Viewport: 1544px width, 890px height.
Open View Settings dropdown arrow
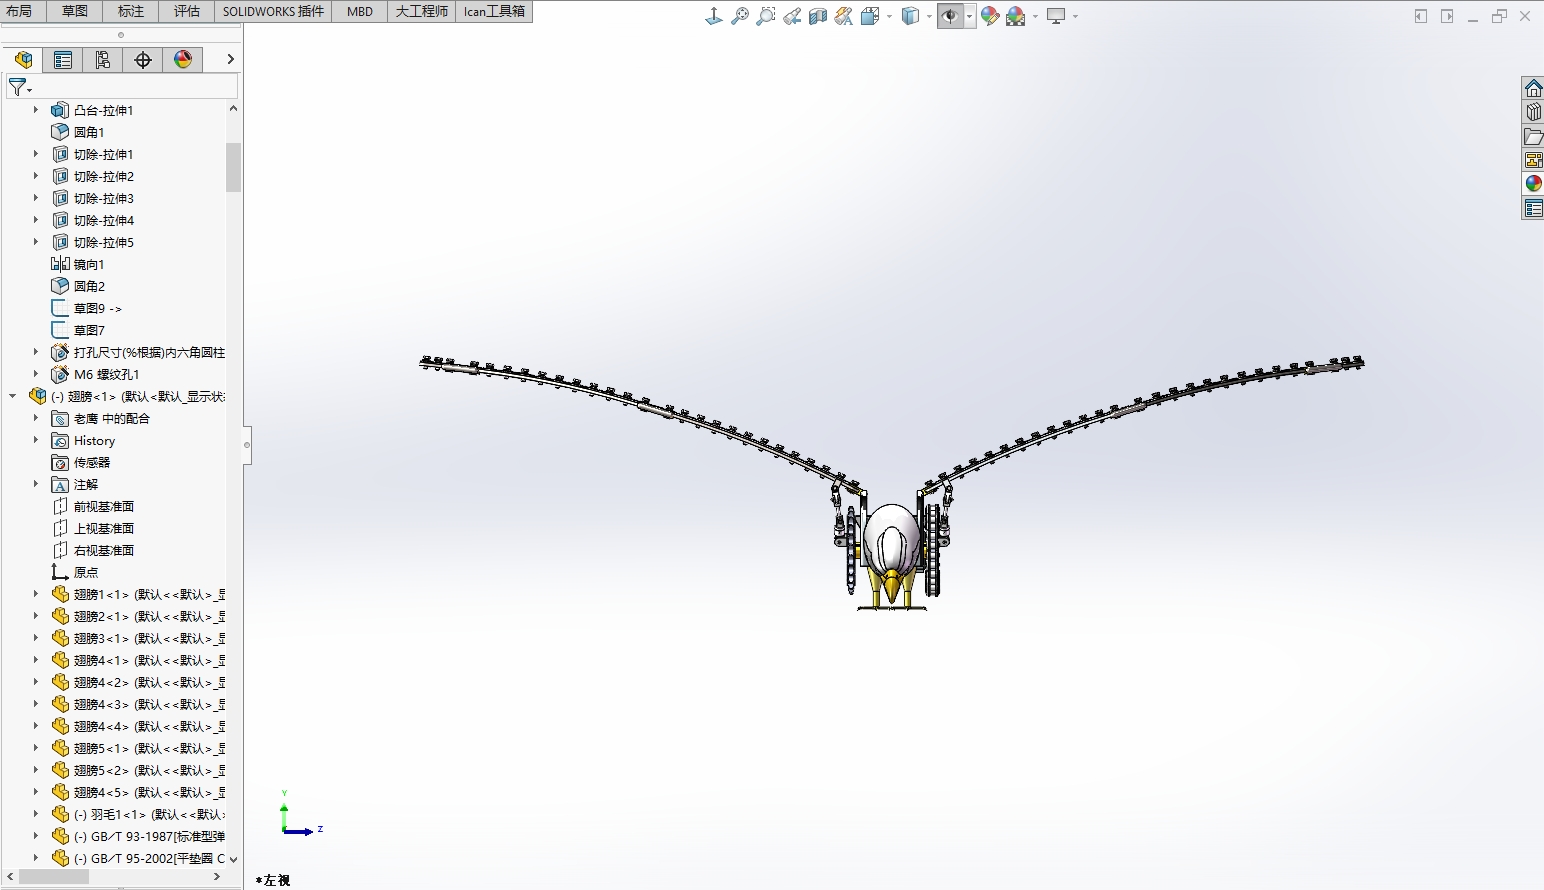coord(1075,16)
